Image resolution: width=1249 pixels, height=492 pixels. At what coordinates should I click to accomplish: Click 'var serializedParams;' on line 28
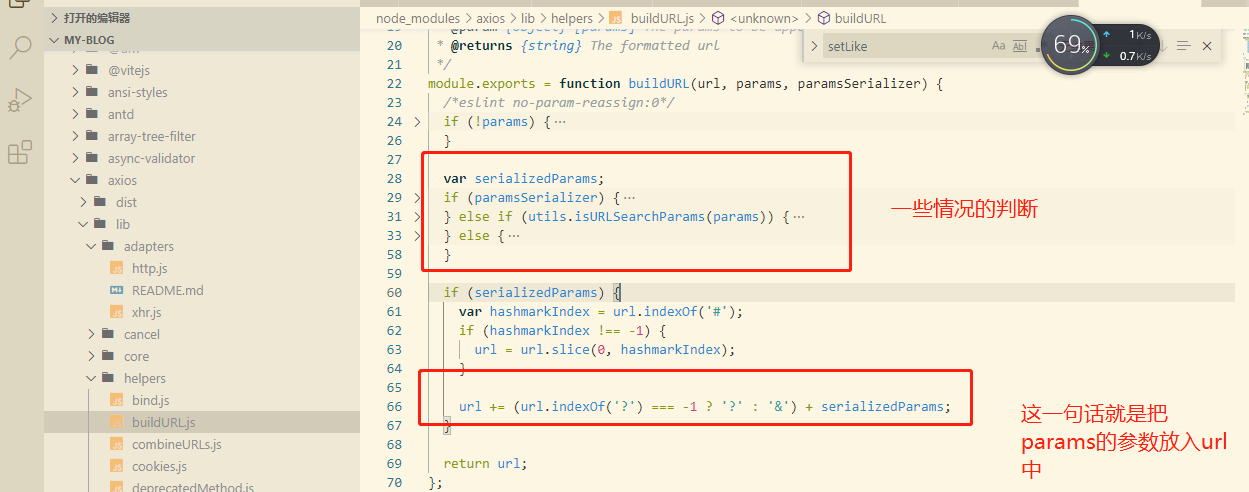coord(524,179)
